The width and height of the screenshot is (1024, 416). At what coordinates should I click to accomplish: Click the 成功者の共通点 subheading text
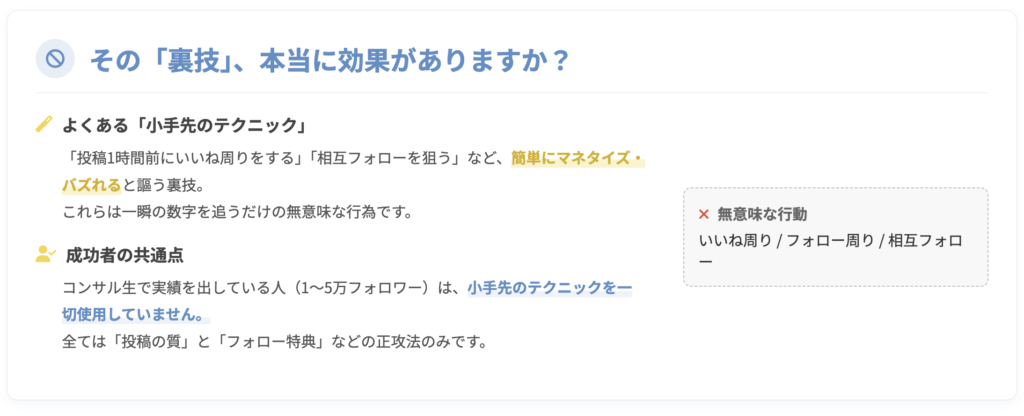coord(125,255)
